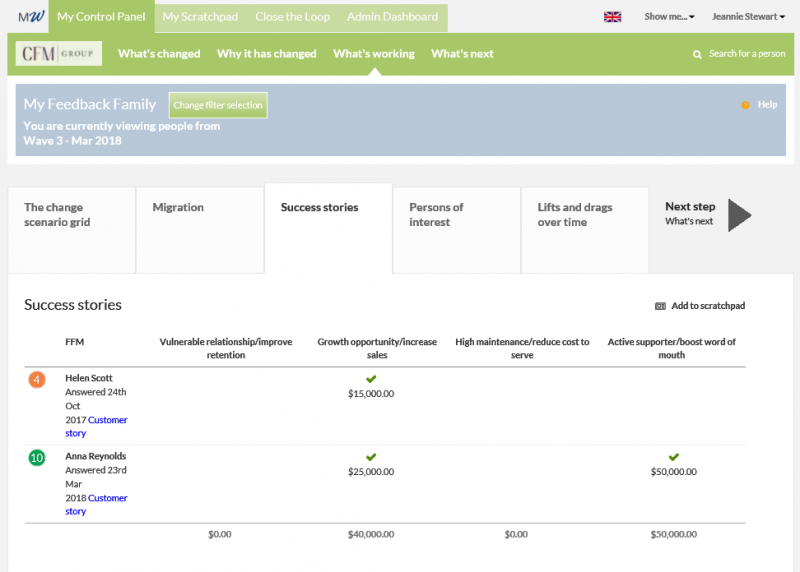This screenshot has height=572, width=800.
Task: Click the MW logo icon
Action: (x=31, y=16)
